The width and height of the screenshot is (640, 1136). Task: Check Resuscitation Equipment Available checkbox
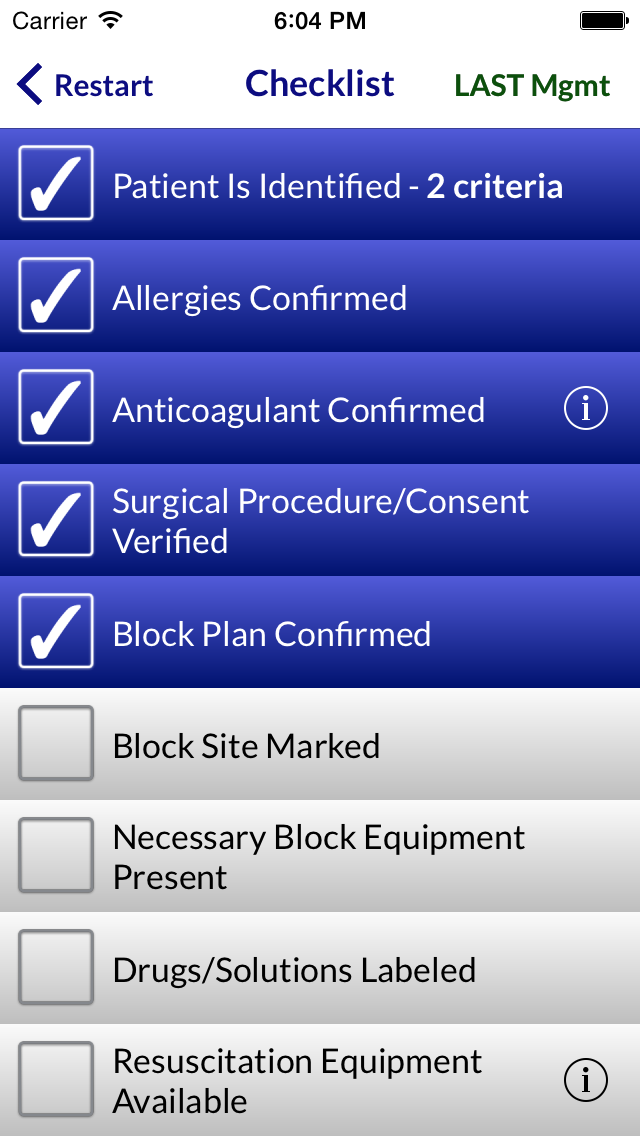[x=56, y=1080]
